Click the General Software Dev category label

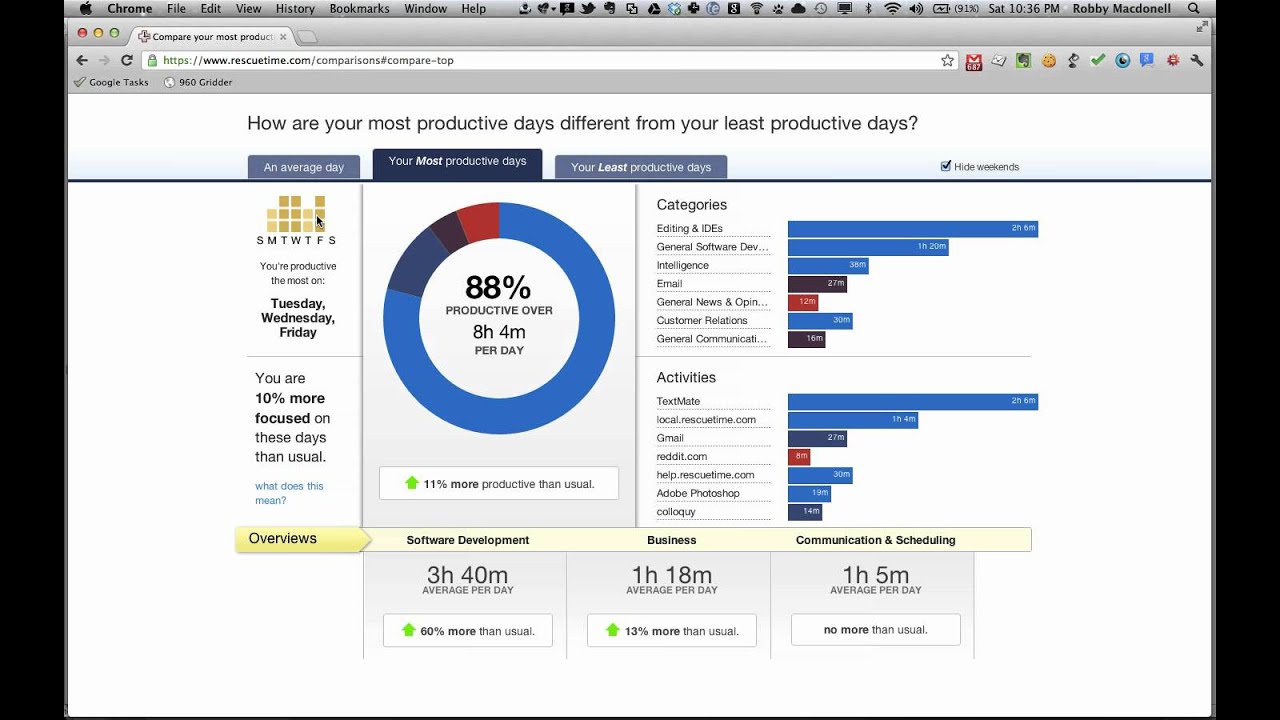coord(712,246)
